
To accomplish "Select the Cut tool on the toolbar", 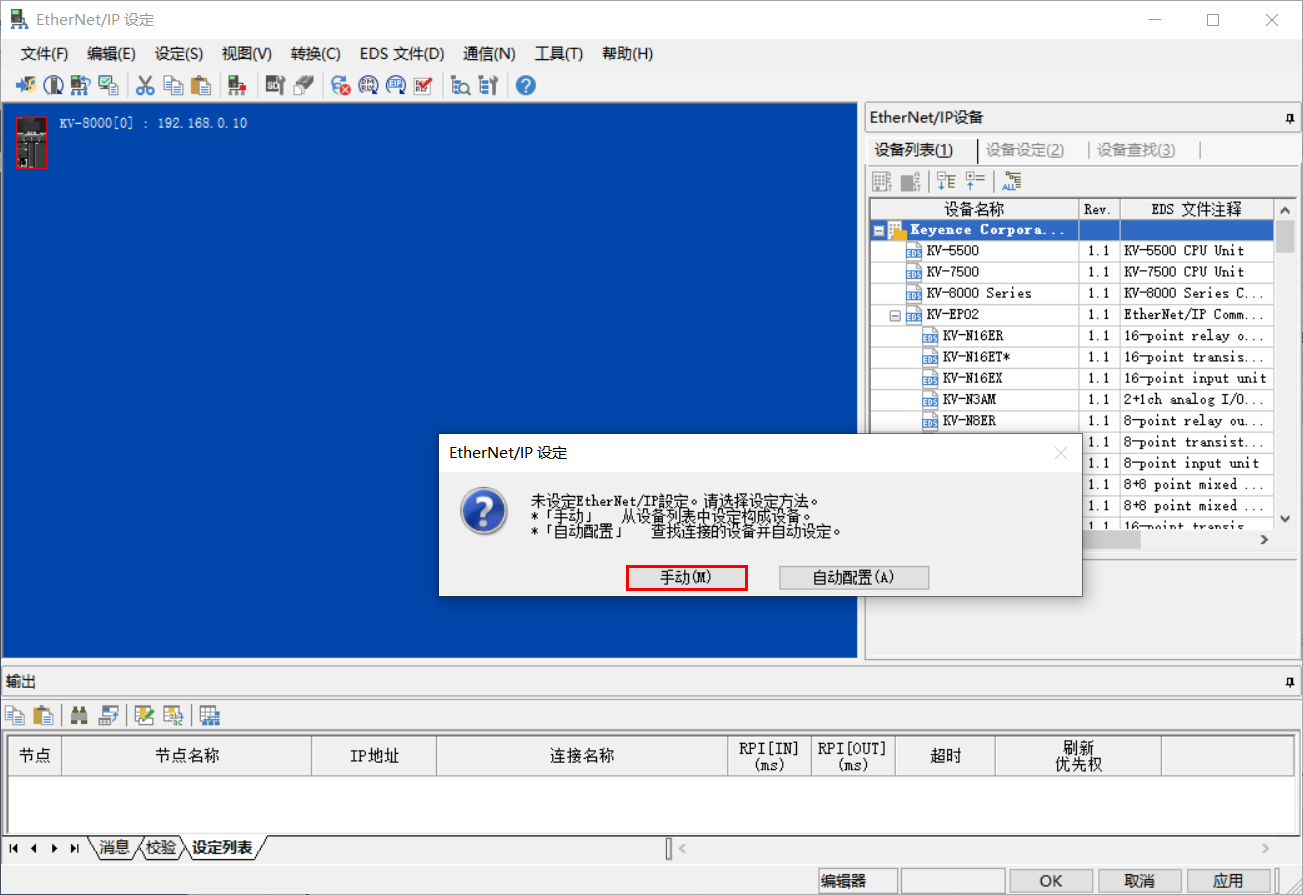I will [145, 85].
